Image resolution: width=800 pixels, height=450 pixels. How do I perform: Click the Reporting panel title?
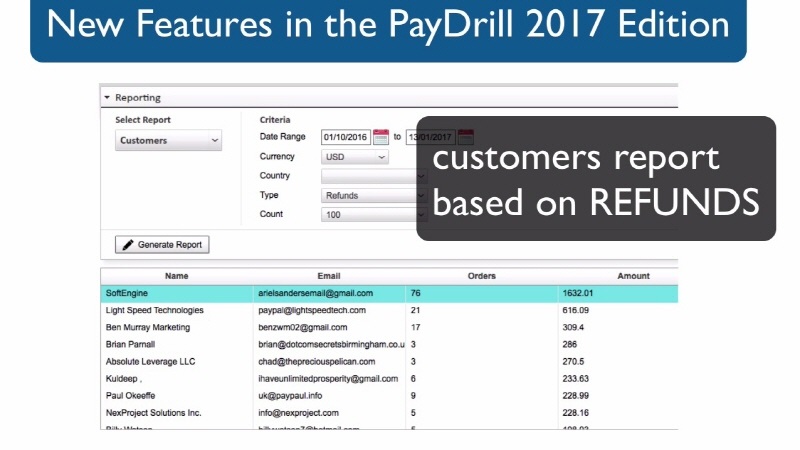(138, 97)
